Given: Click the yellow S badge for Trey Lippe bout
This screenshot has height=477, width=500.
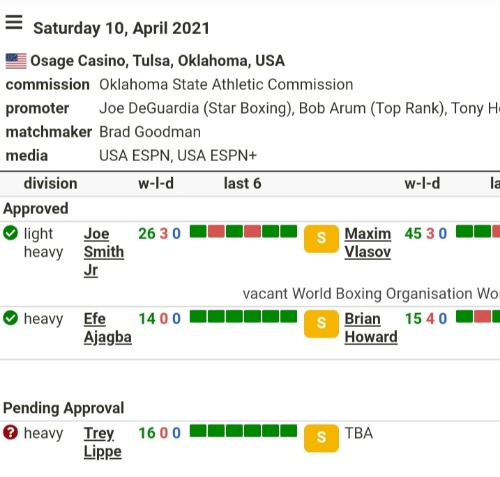Looking at the screenshot, I should [321, 438].
